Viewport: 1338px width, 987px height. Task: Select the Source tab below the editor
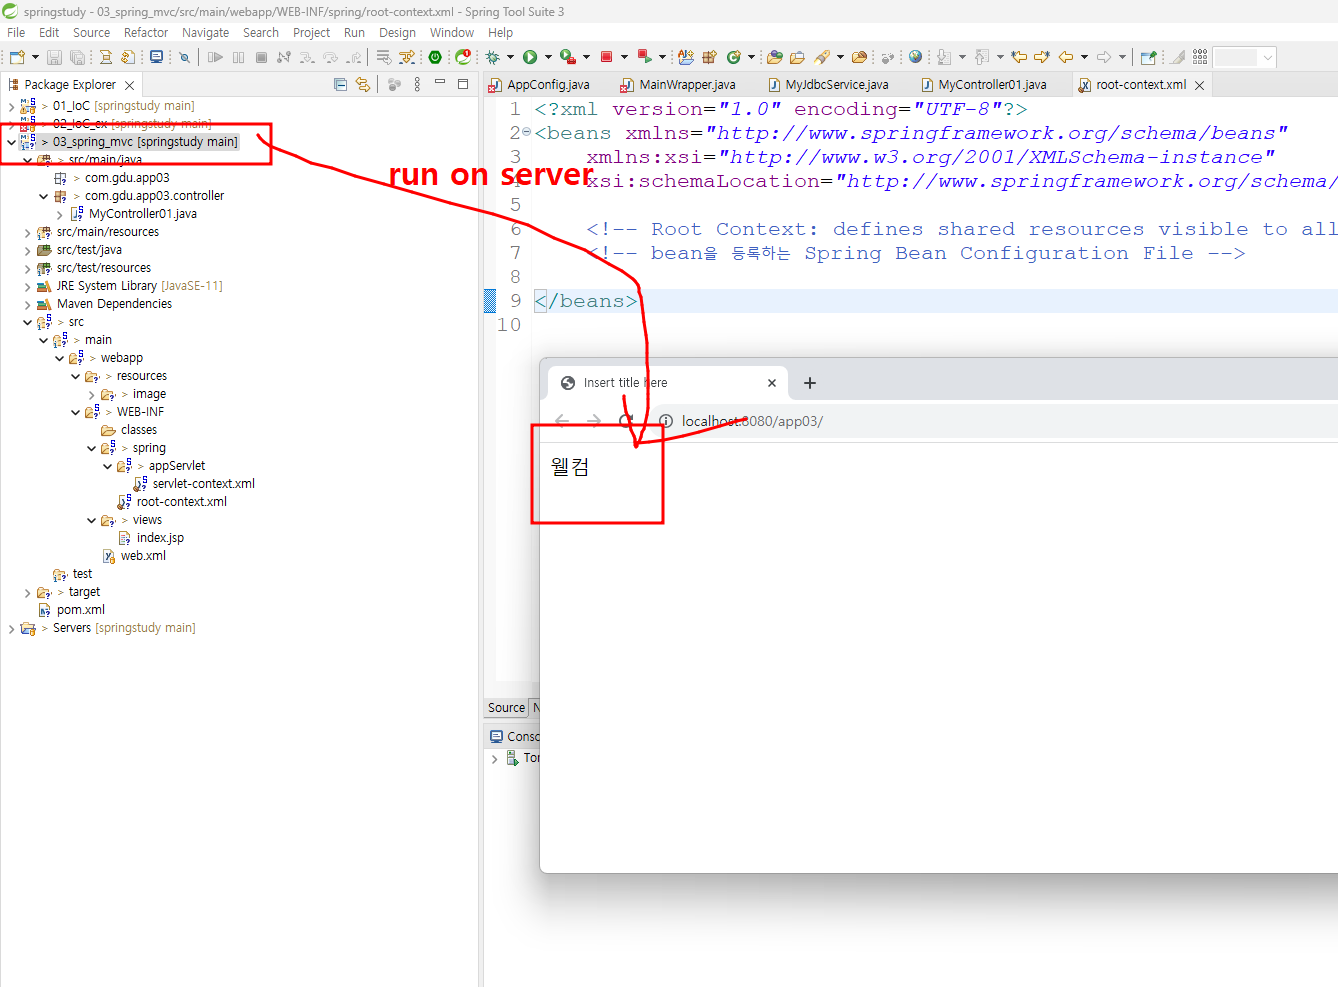[x=506, y=708]
